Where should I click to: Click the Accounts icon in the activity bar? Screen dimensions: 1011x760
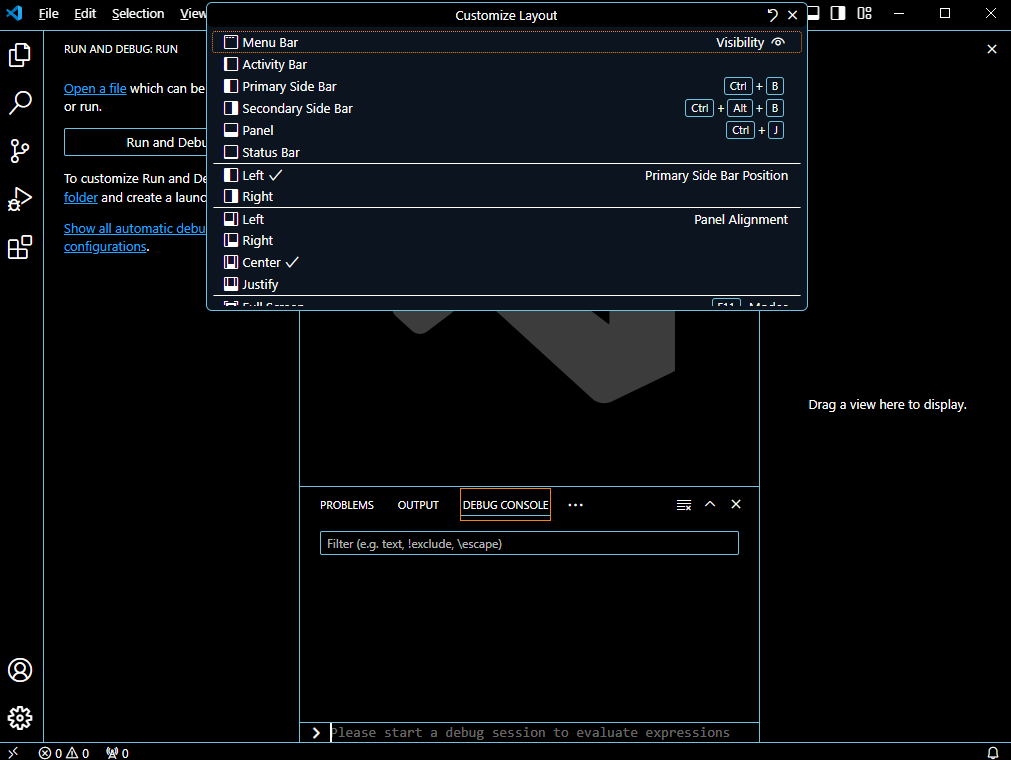click(20, 670)
